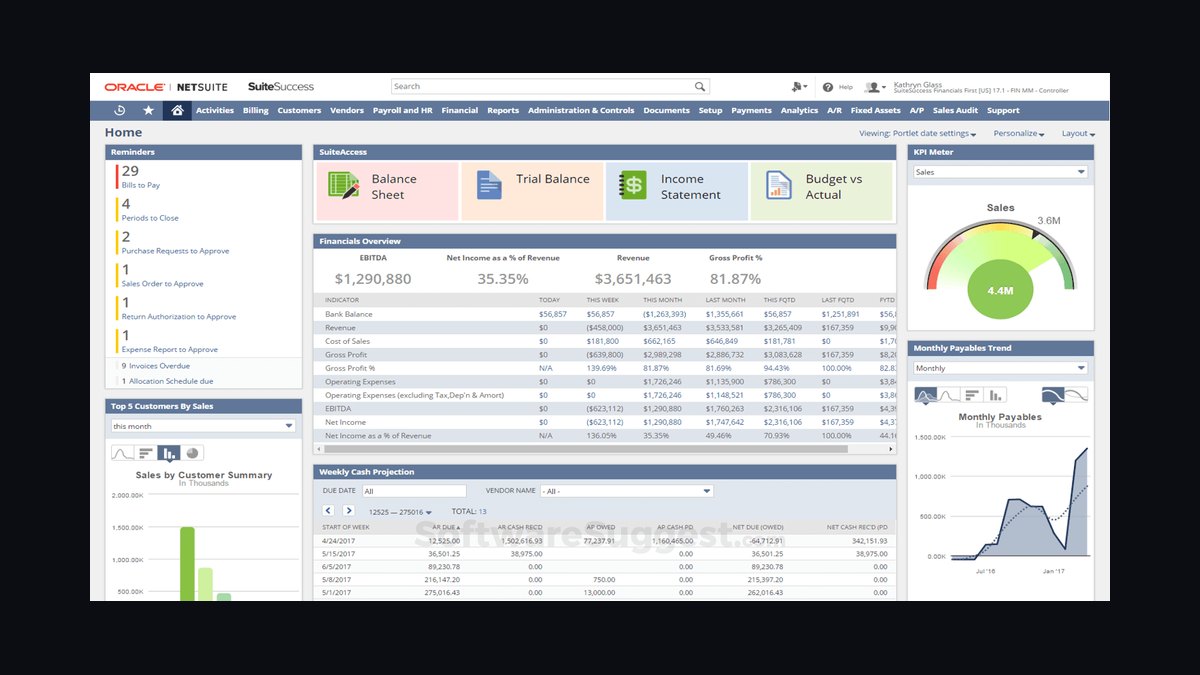Viewport: 1200px width, 675px height.
Task: Go to next page in Weekly Cash Projection
Action: click(349, 511)
